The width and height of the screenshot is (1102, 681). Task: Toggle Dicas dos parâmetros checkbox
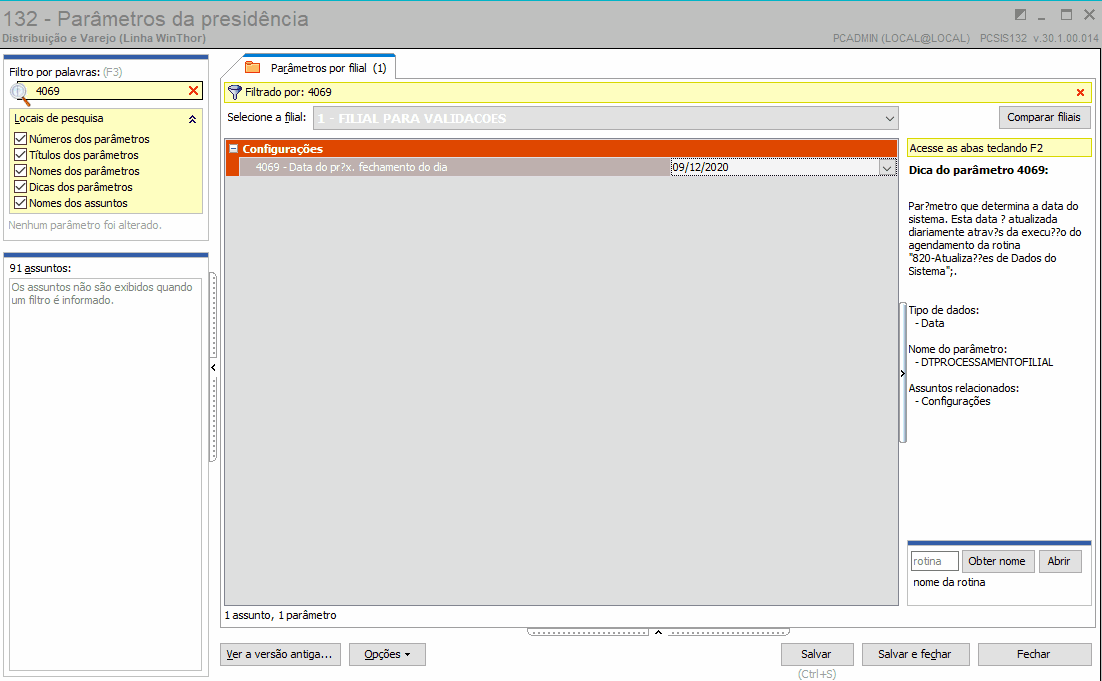click(20, 187)
